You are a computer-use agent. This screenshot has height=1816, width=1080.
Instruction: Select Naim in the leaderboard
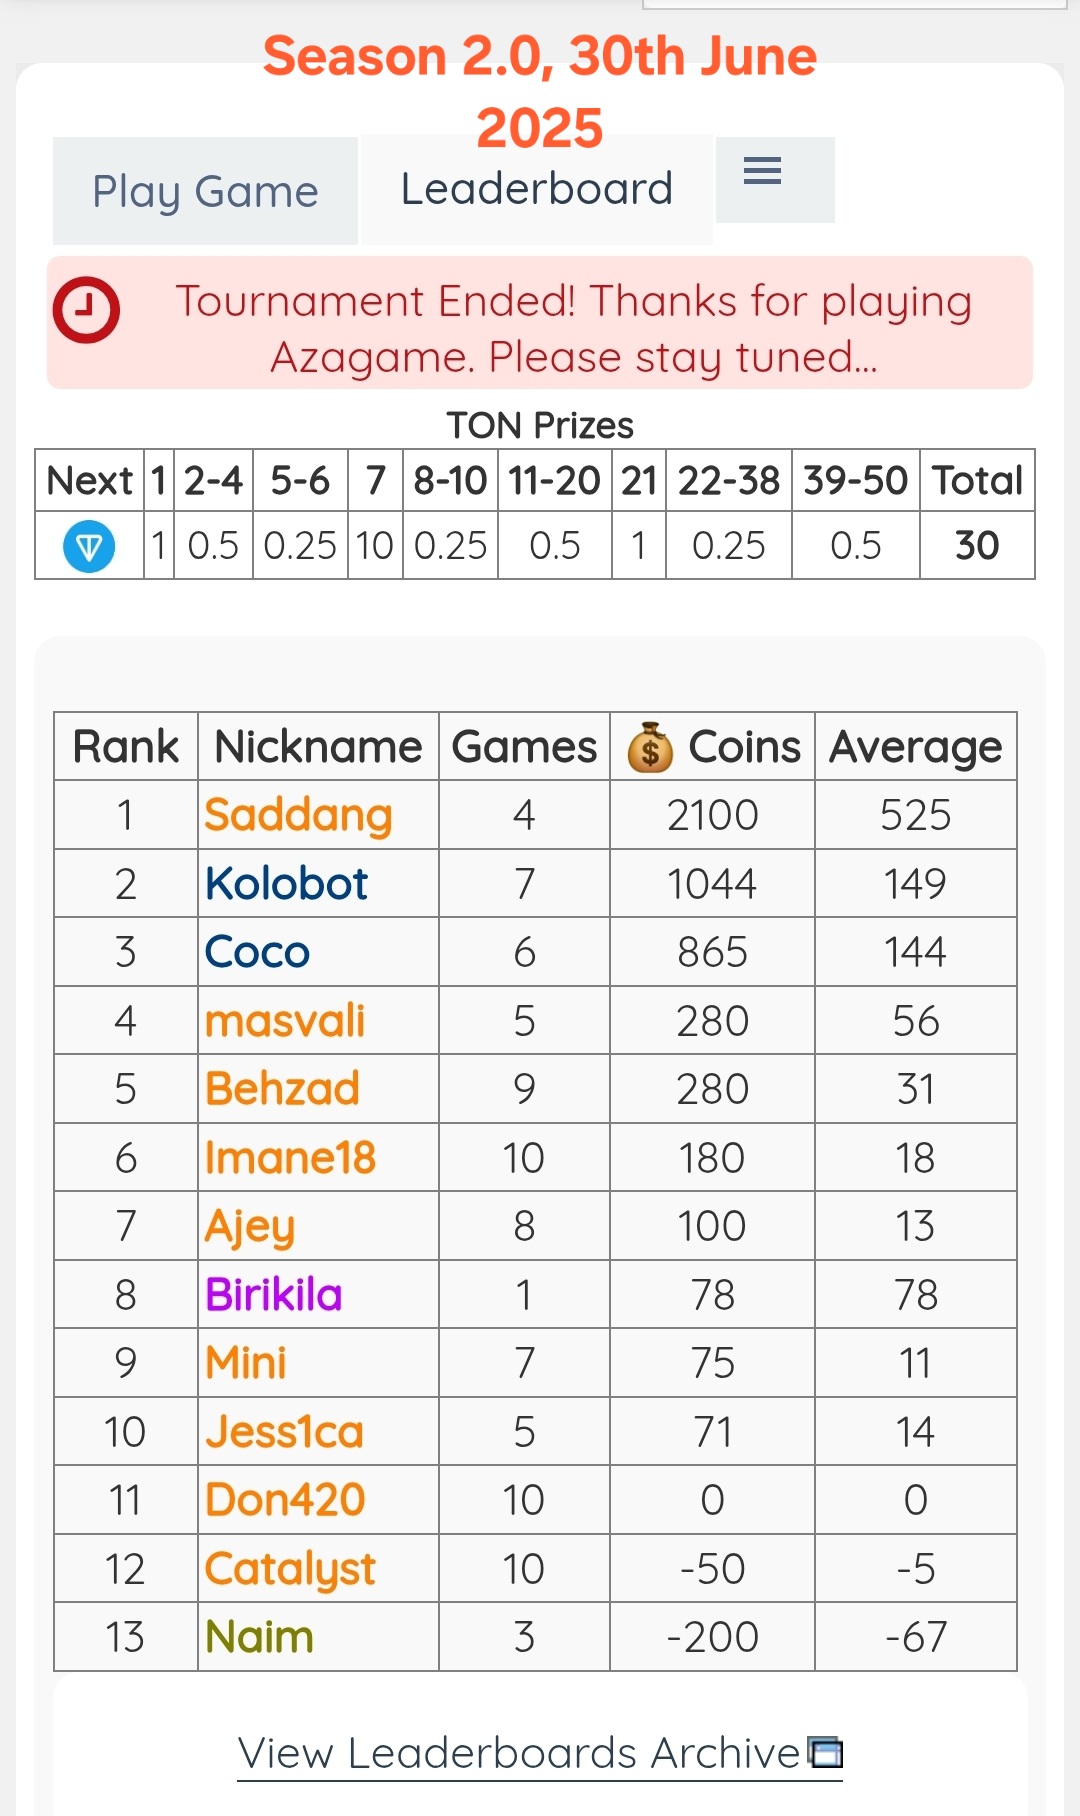(x=260, y=1637)
